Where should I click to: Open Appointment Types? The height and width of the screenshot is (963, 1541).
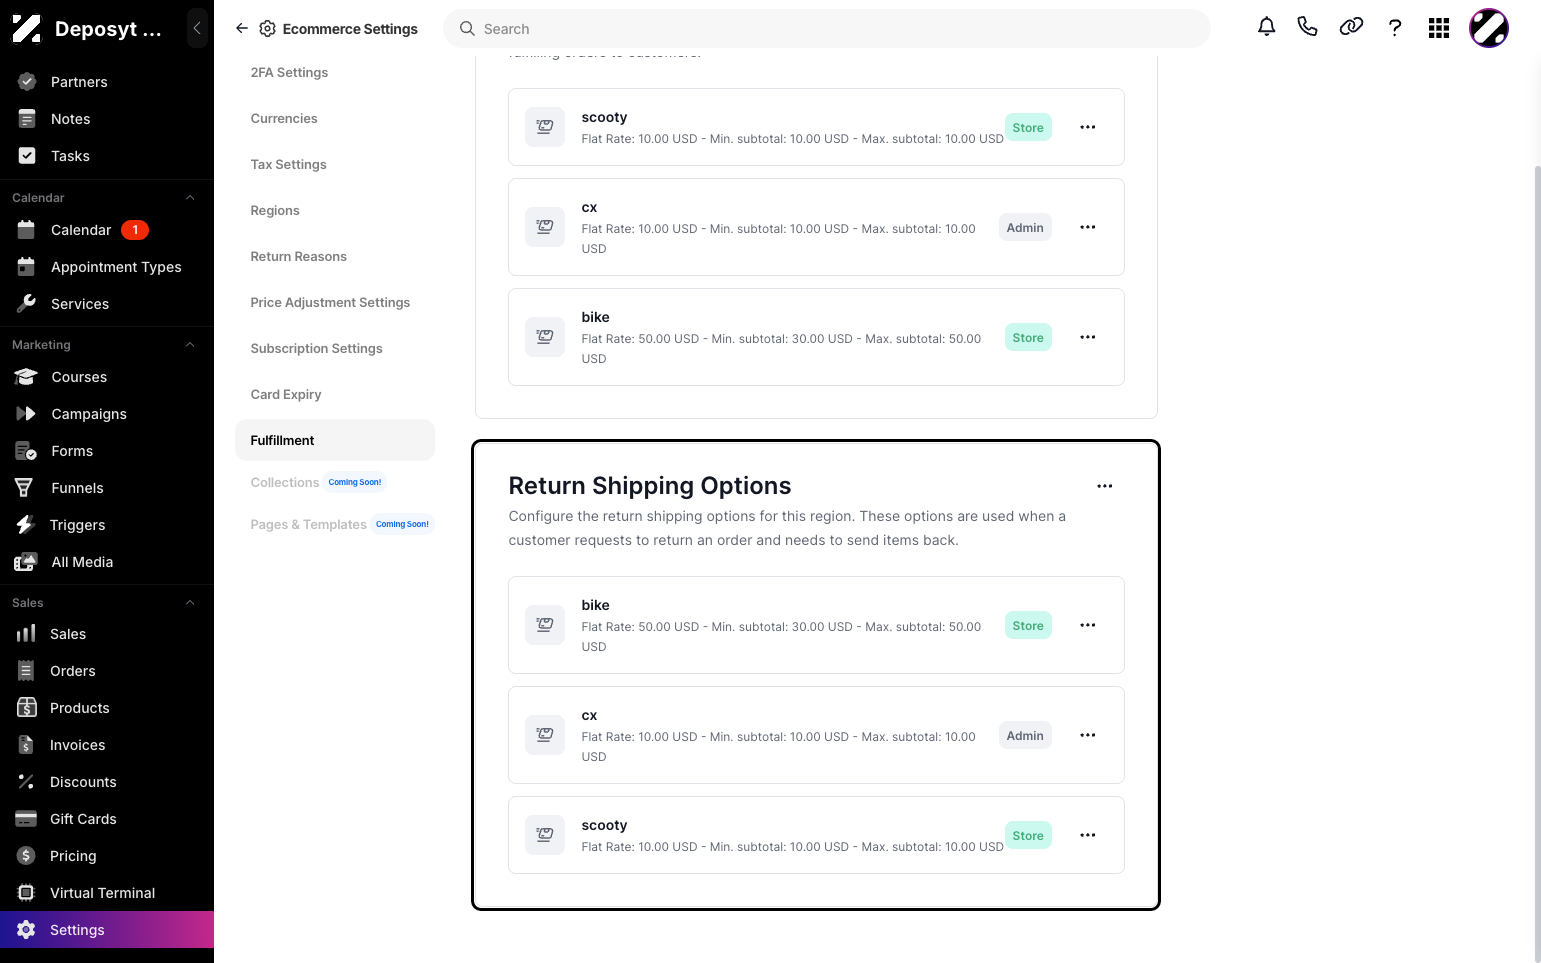point(107,267)
